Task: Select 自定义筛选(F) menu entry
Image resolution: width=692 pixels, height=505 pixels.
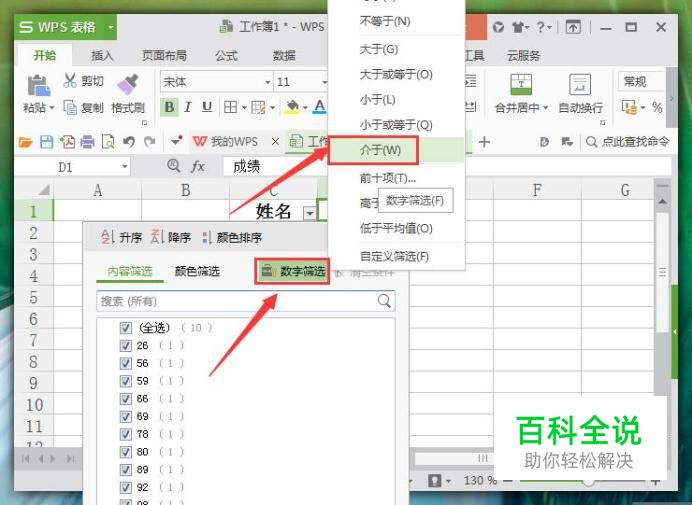Action: tap(394, 256)
